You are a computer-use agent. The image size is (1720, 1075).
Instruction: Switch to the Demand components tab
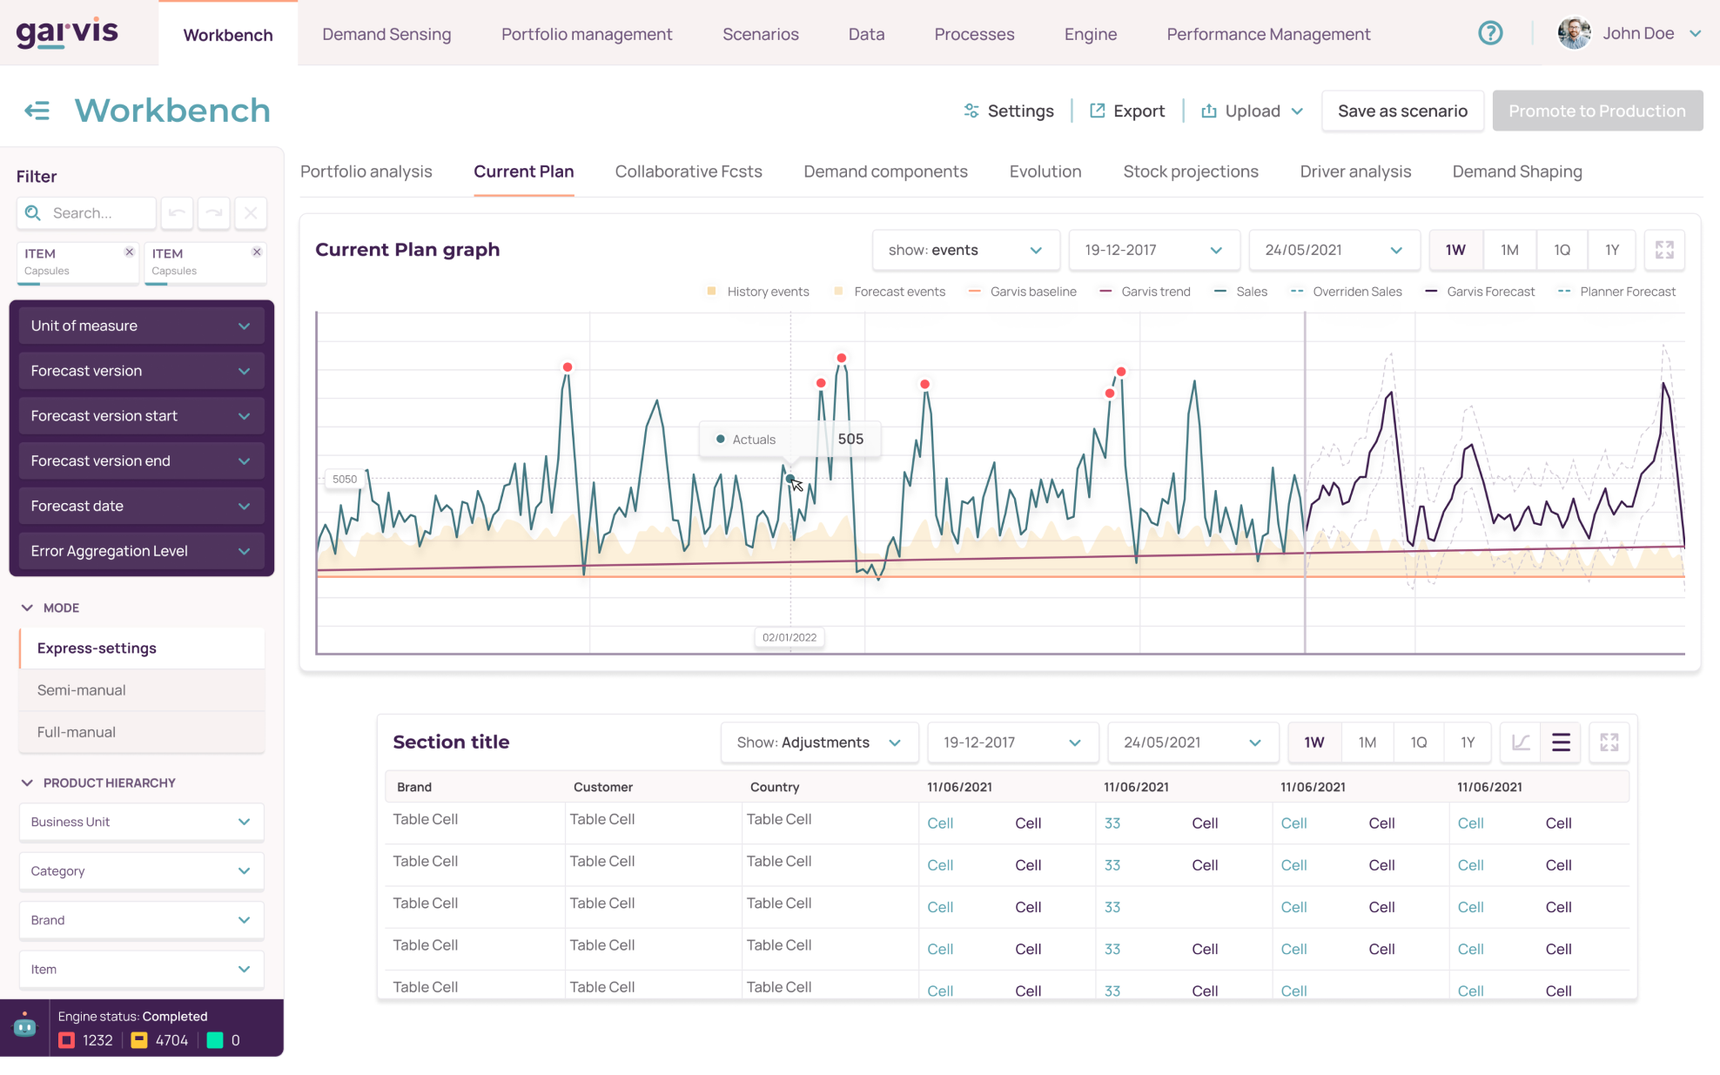click(x=885, y=172)
